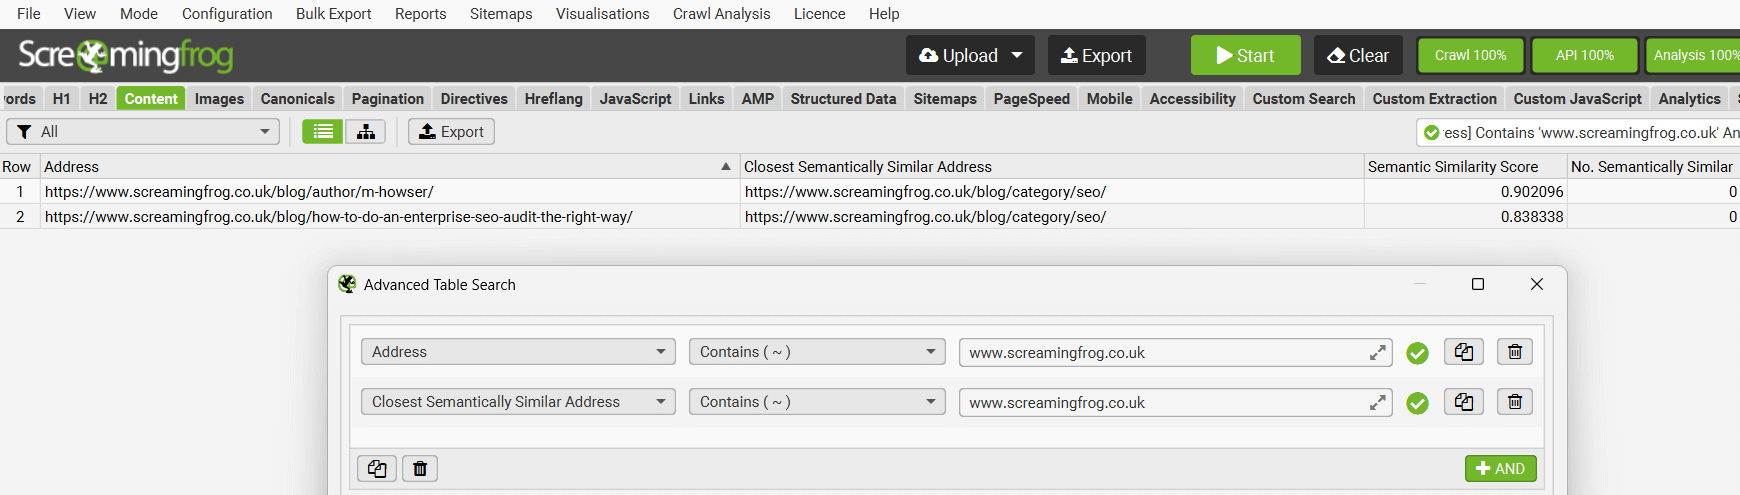The width and height of the screenshot is (1740, 495).
Task: Sort by Semantic Similarity Score column
Action: click(x=1465, y=167)
